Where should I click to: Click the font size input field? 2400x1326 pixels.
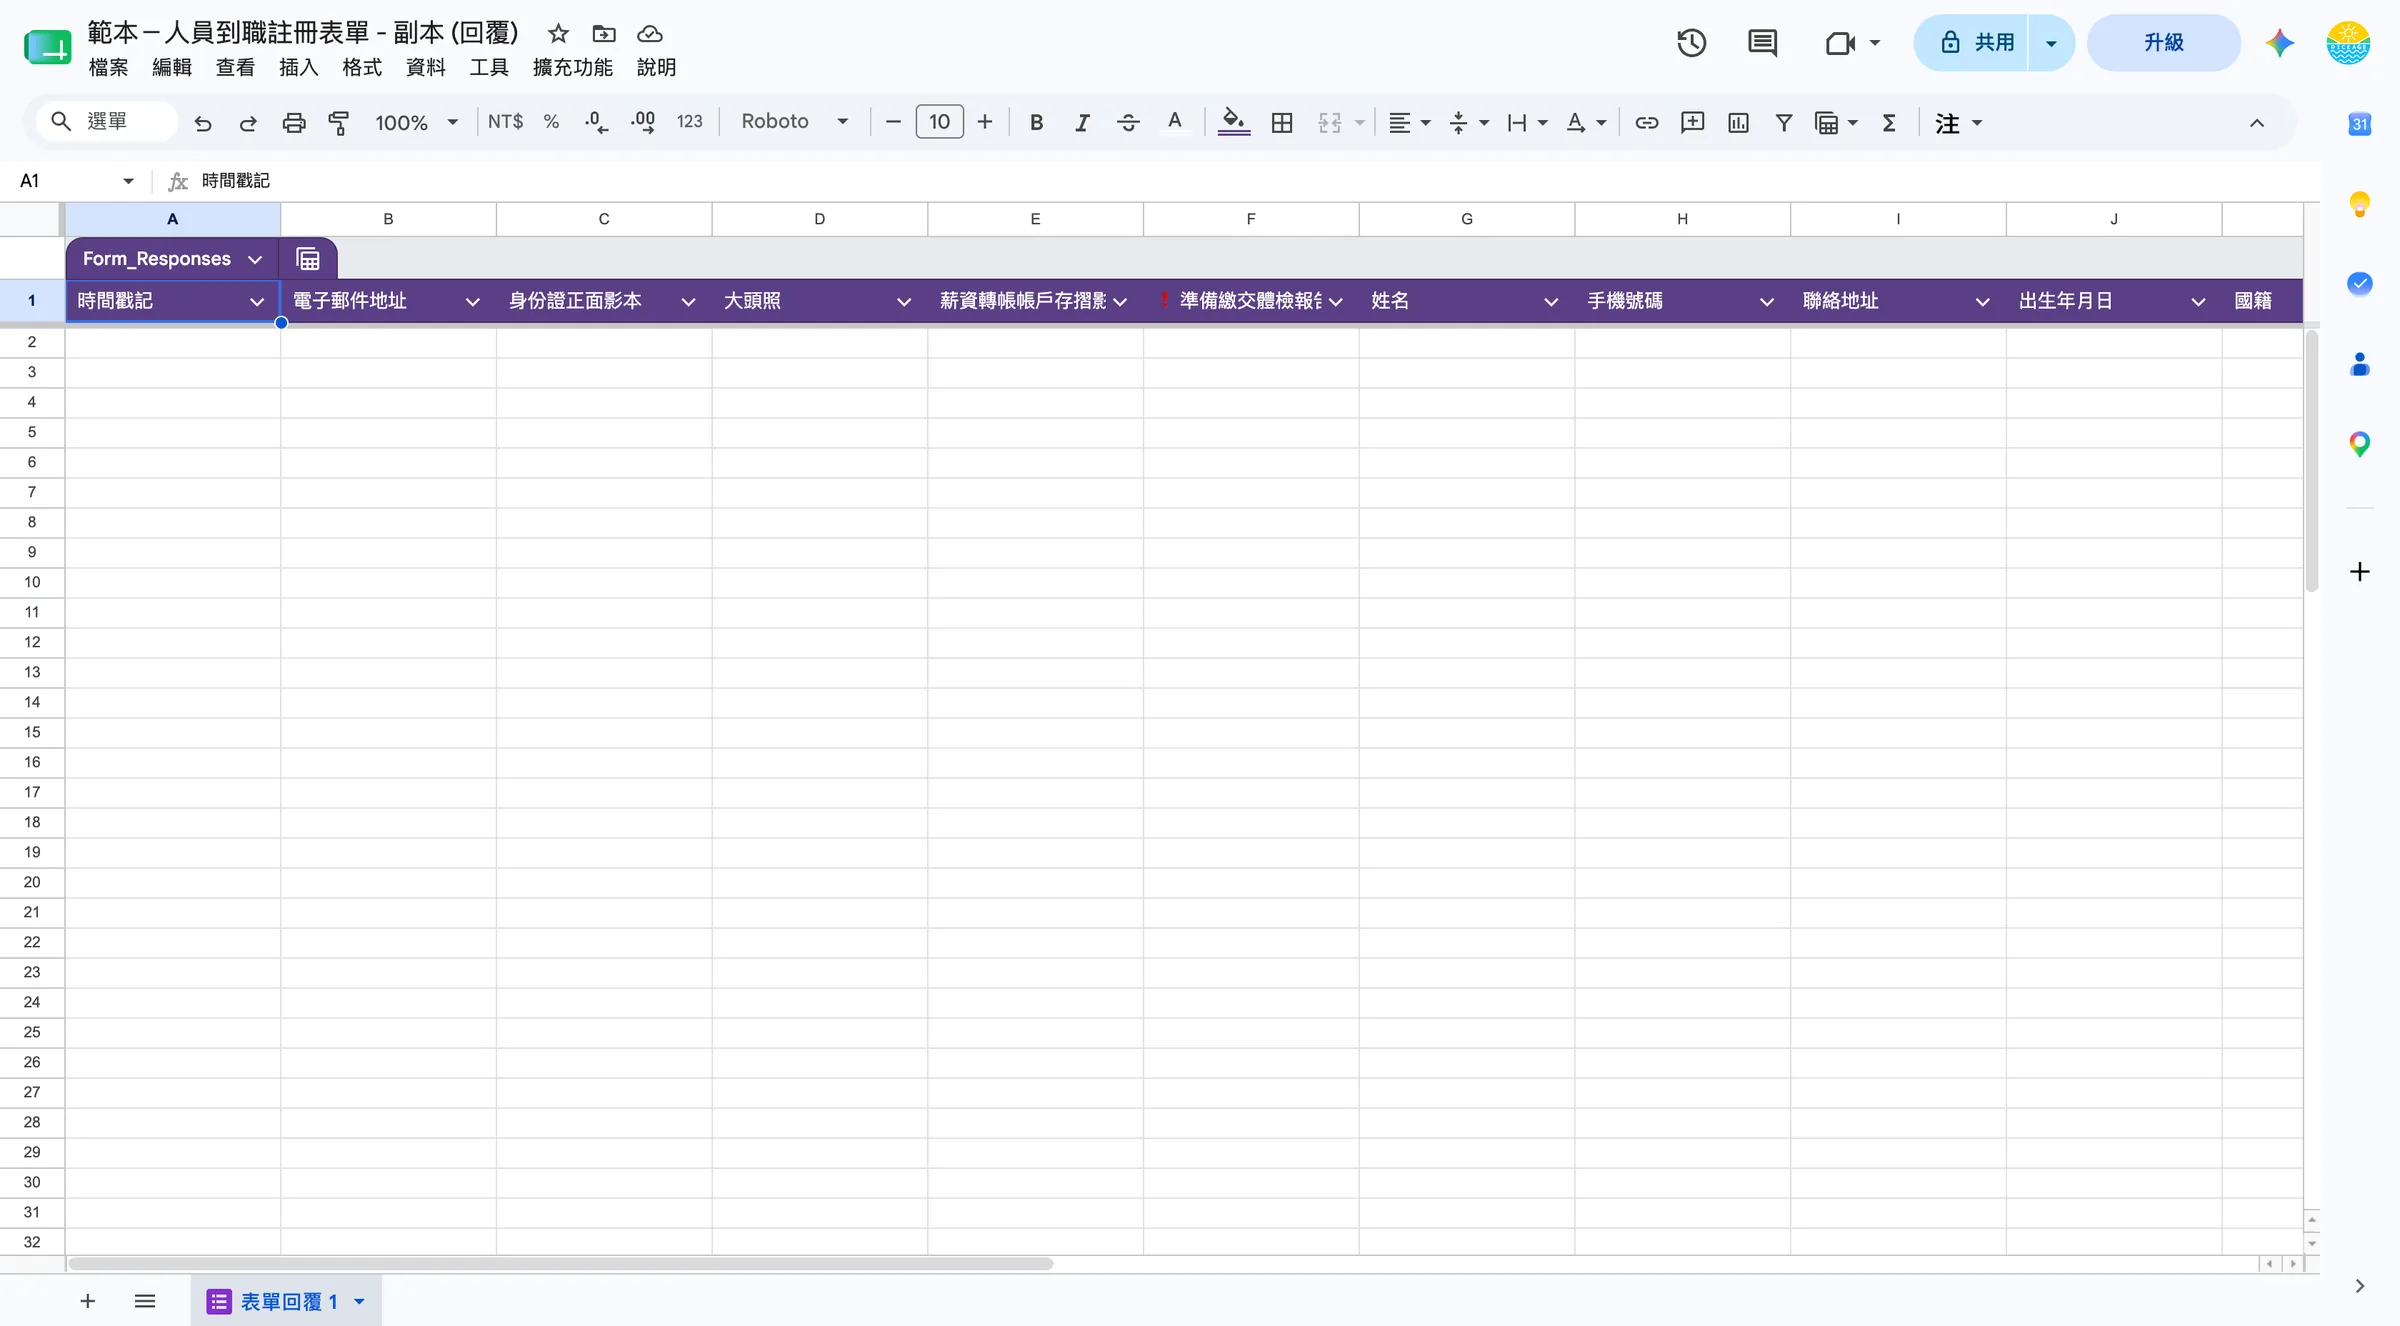pyautogui.click(x=939, y=122)
